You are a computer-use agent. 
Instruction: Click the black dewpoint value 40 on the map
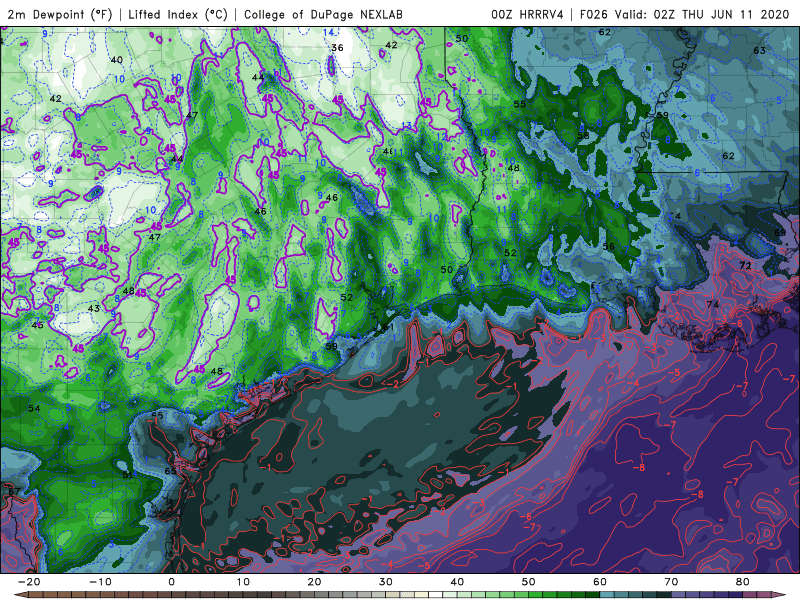[x=117, y=60]
